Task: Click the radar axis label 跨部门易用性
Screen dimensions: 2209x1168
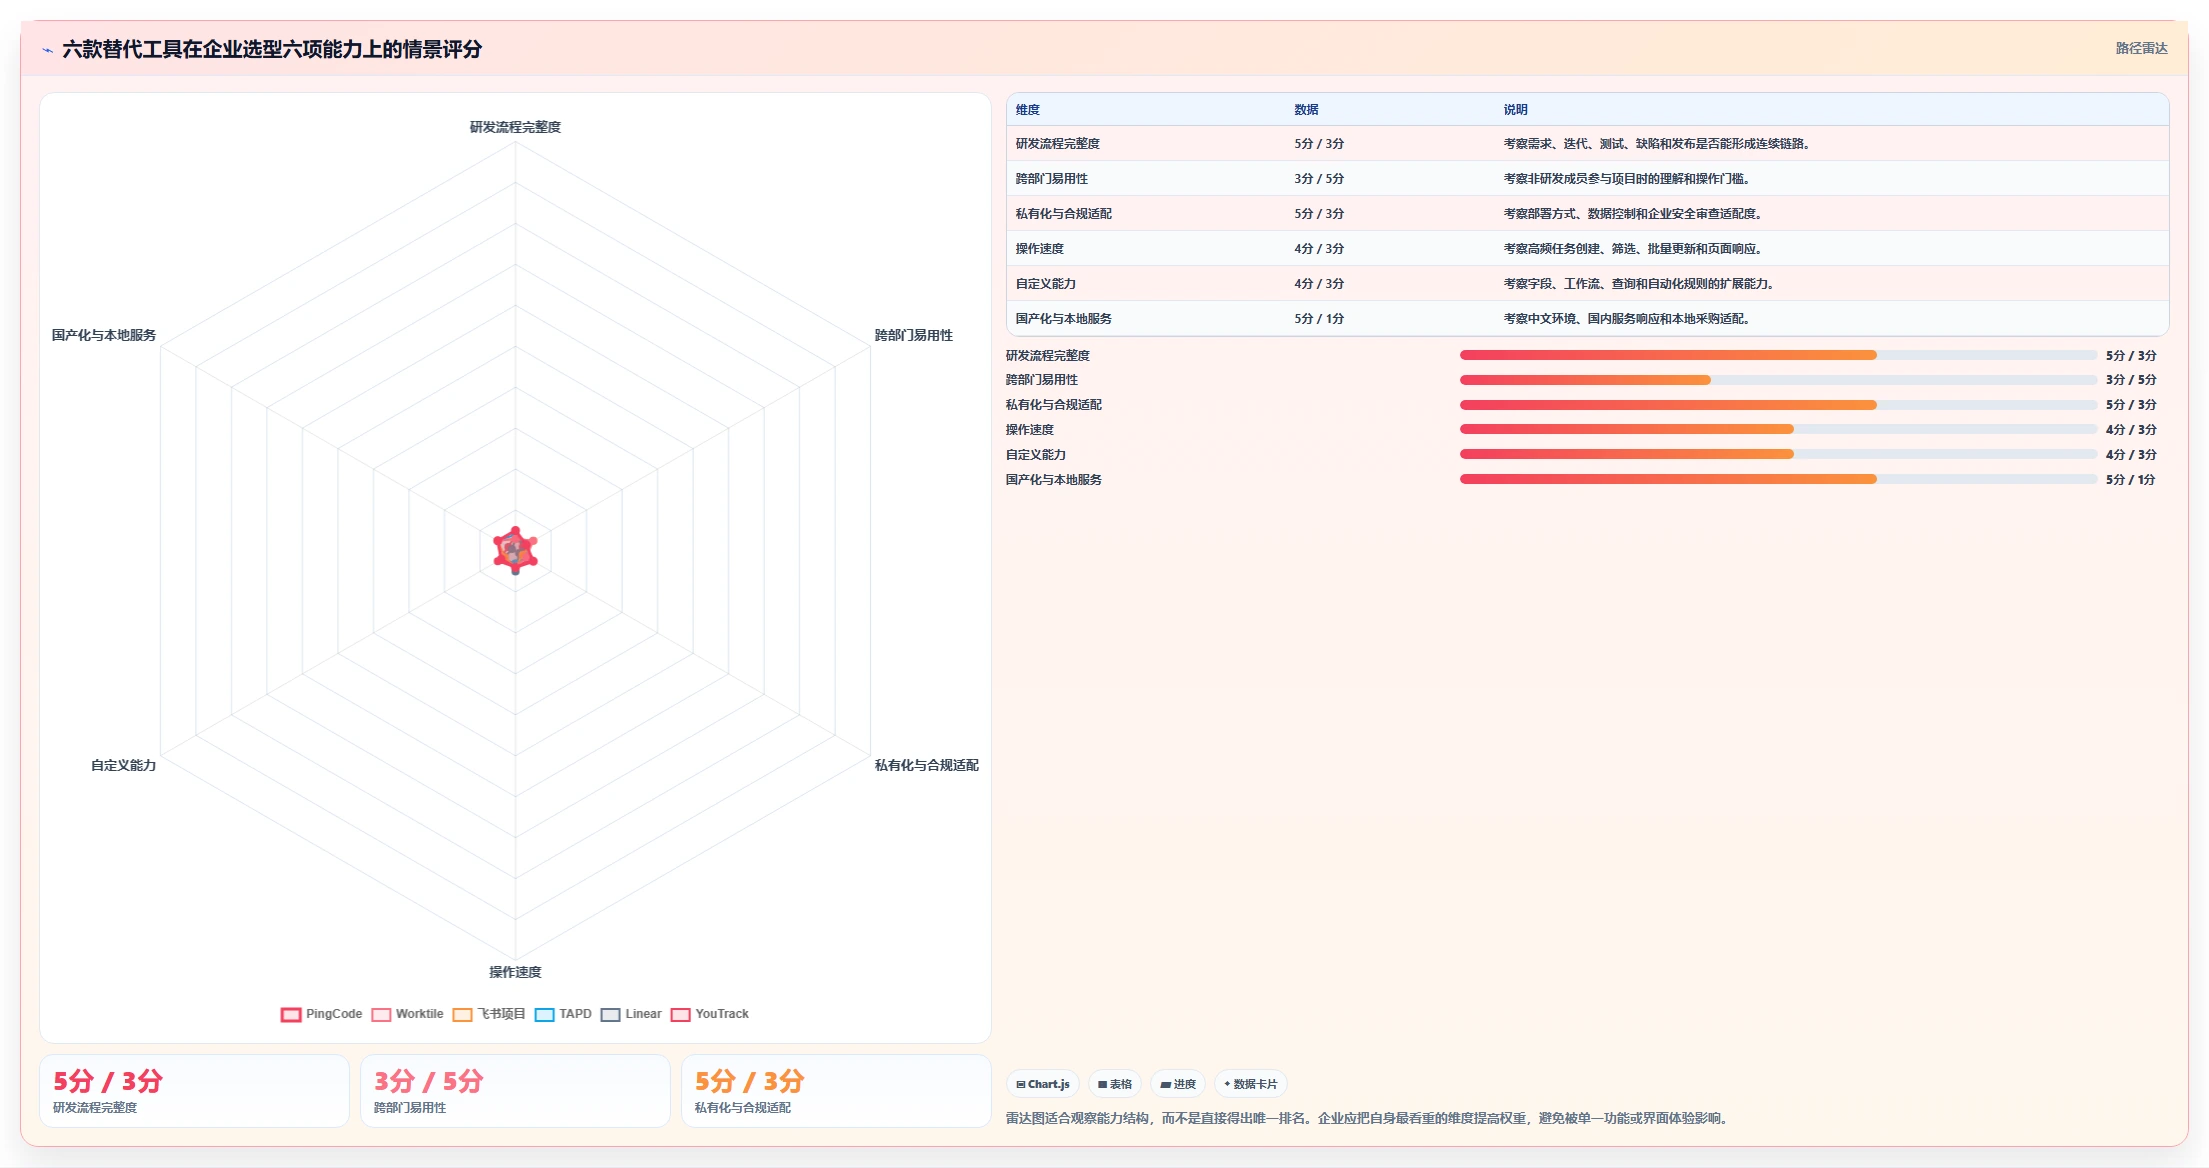Action: coord(914,335)
